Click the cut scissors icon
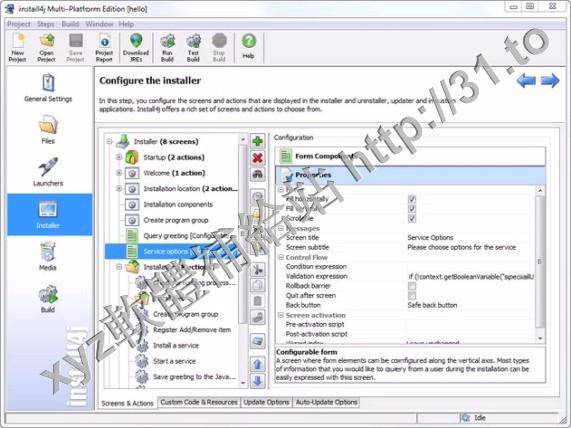The height and width of the screenshot is (428, 571). coord(258,270)
